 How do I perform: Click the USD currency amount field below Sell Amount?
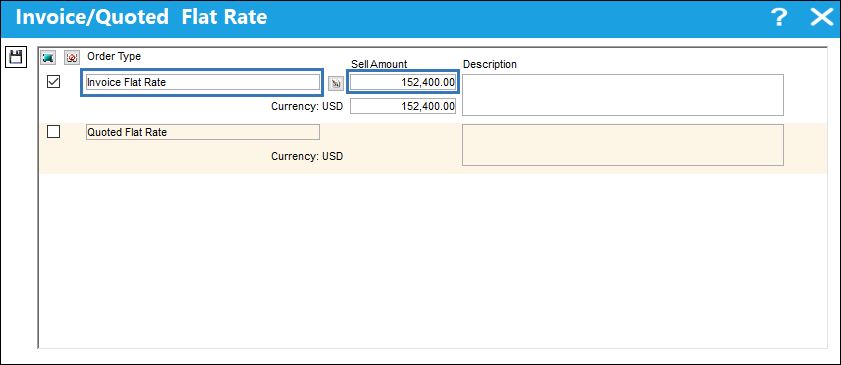click(x=403, y=106)
